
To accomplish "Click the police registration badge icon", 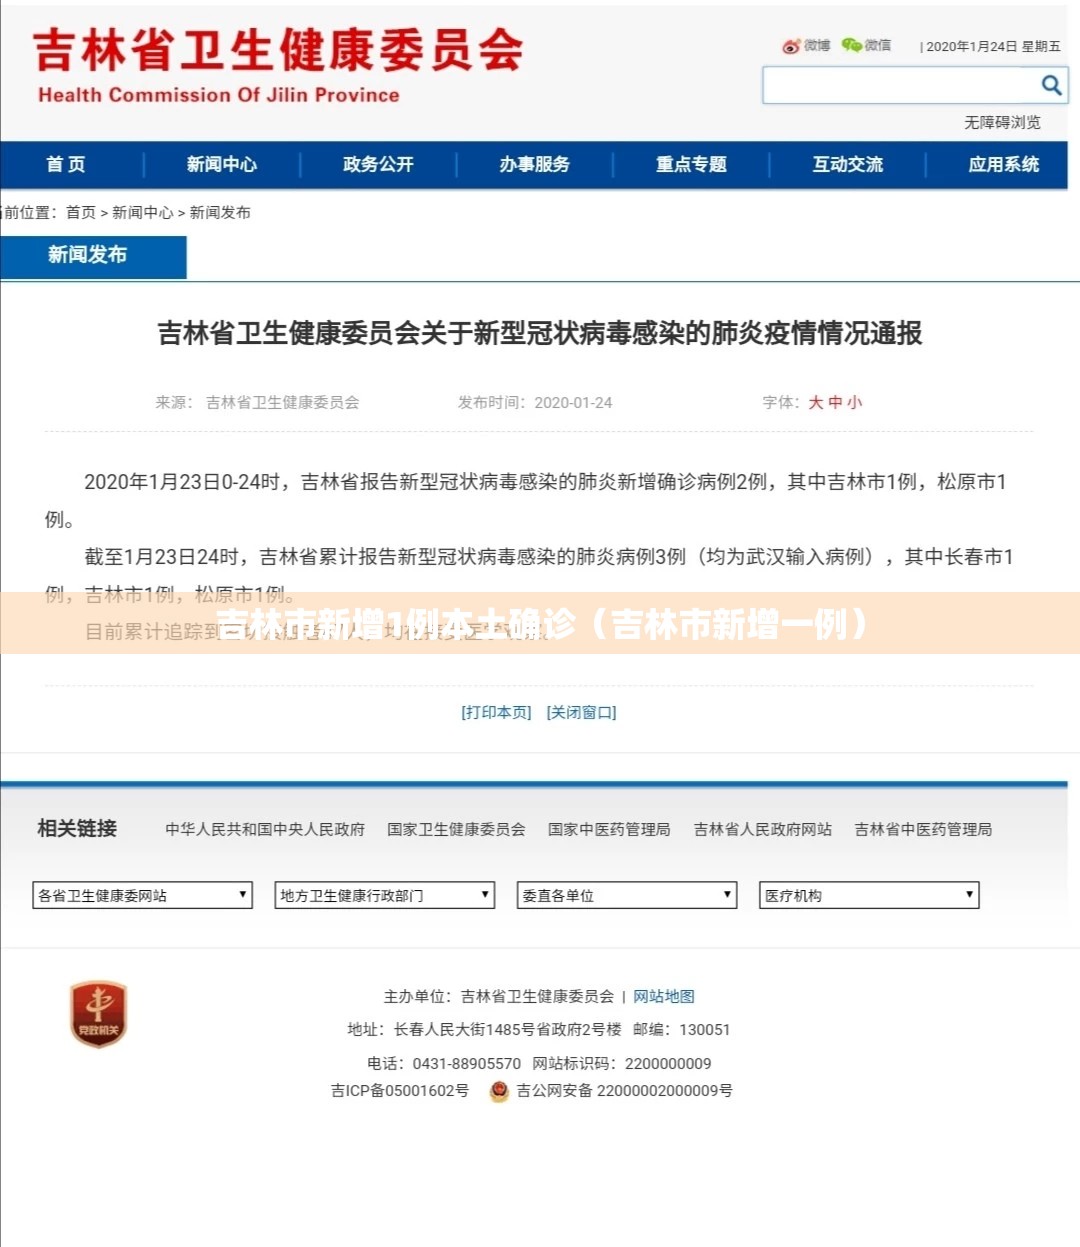I will [x=499, y=1092].
